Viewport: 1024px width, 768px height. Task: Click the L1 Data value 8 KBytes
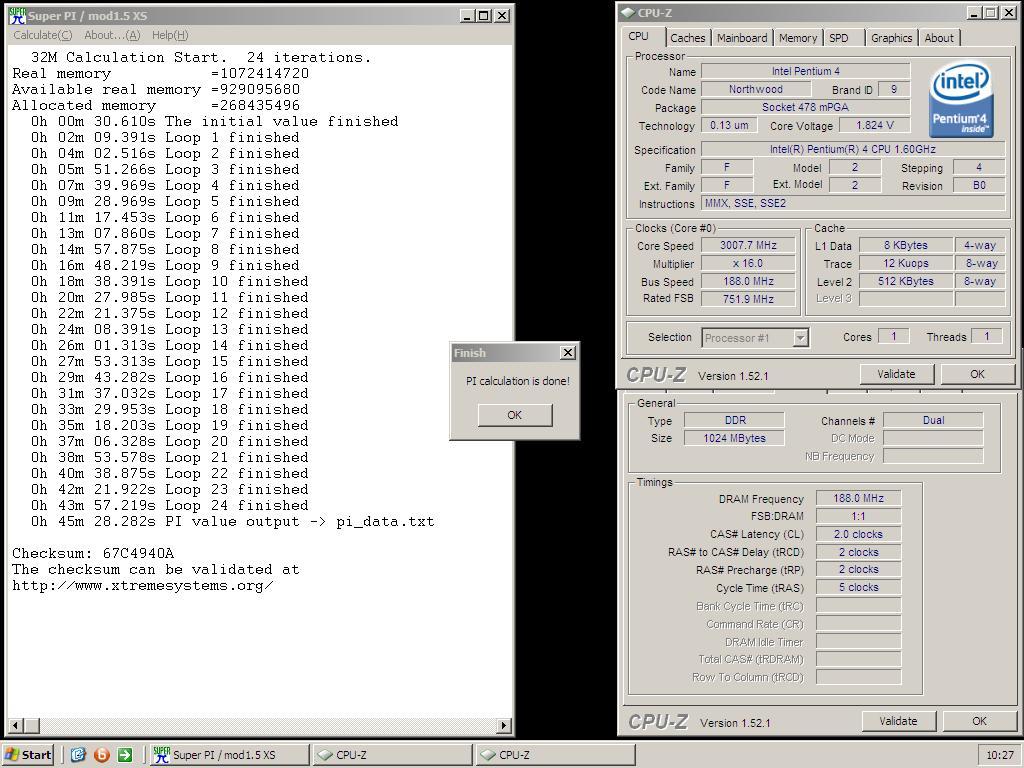click(x=906, y=246)
